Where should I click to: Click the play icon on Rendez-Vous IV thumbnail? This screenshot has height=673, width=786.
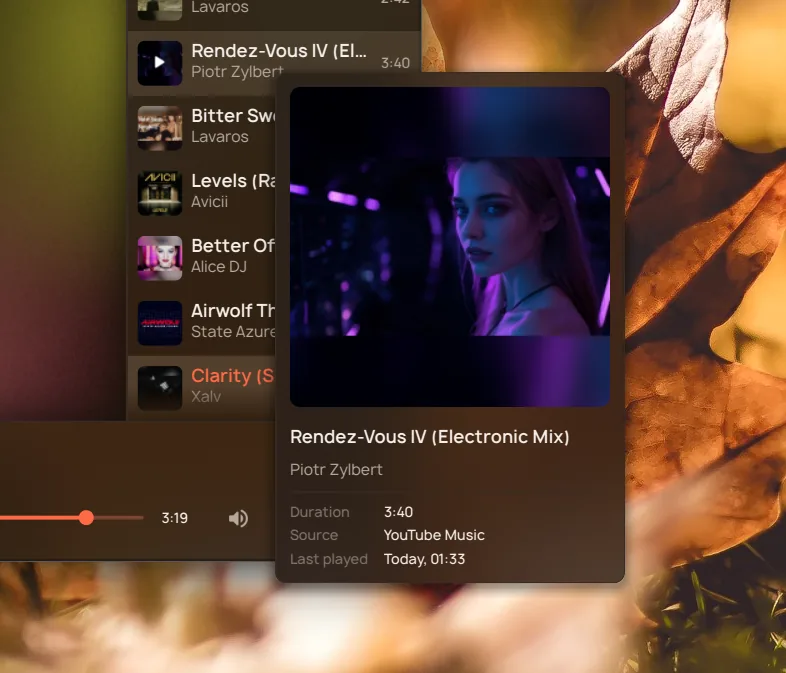click(x=159, y=63)
